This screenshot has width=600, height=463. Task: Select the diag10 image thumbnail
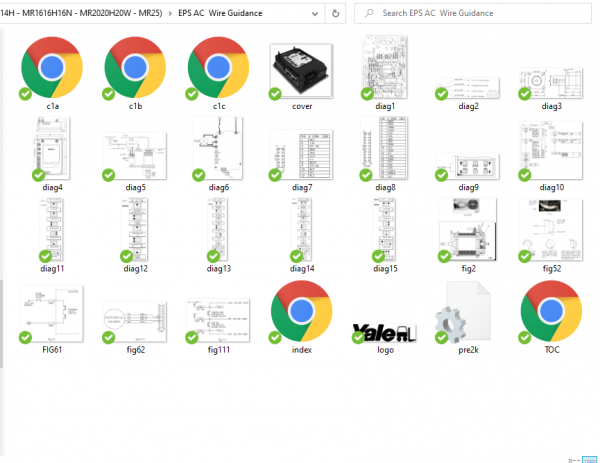551,151
